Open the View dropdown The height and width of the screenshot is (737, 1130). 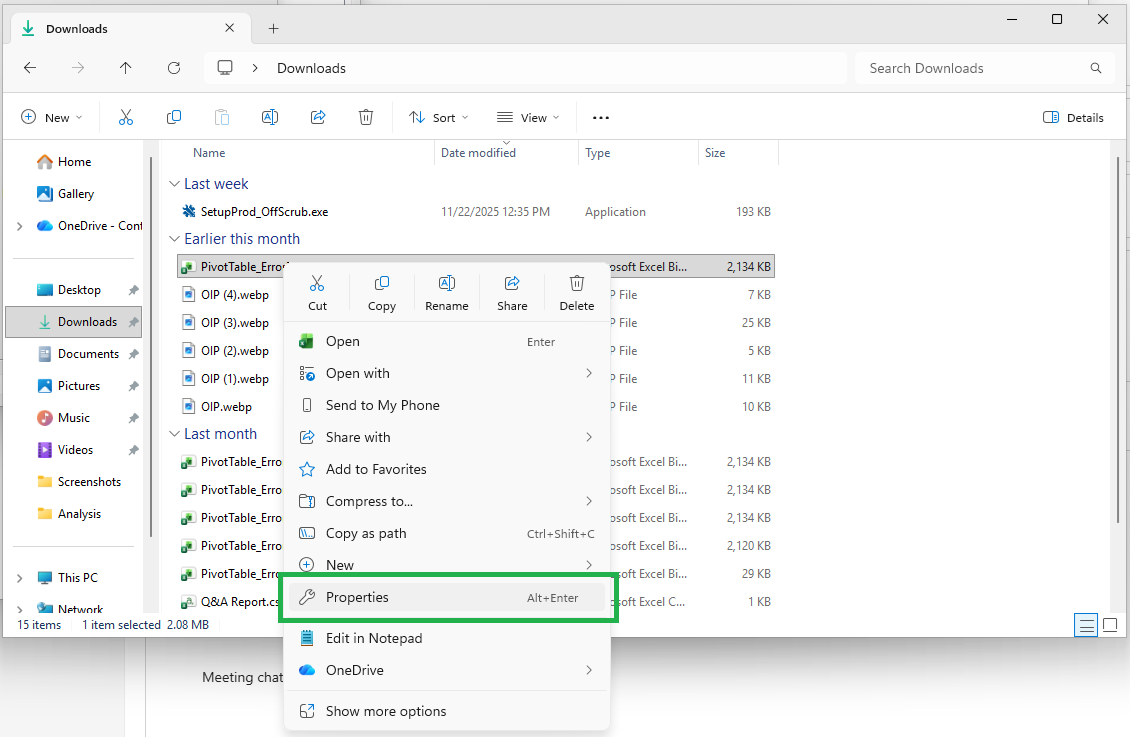pyautogui.click(x=528, y=117)
